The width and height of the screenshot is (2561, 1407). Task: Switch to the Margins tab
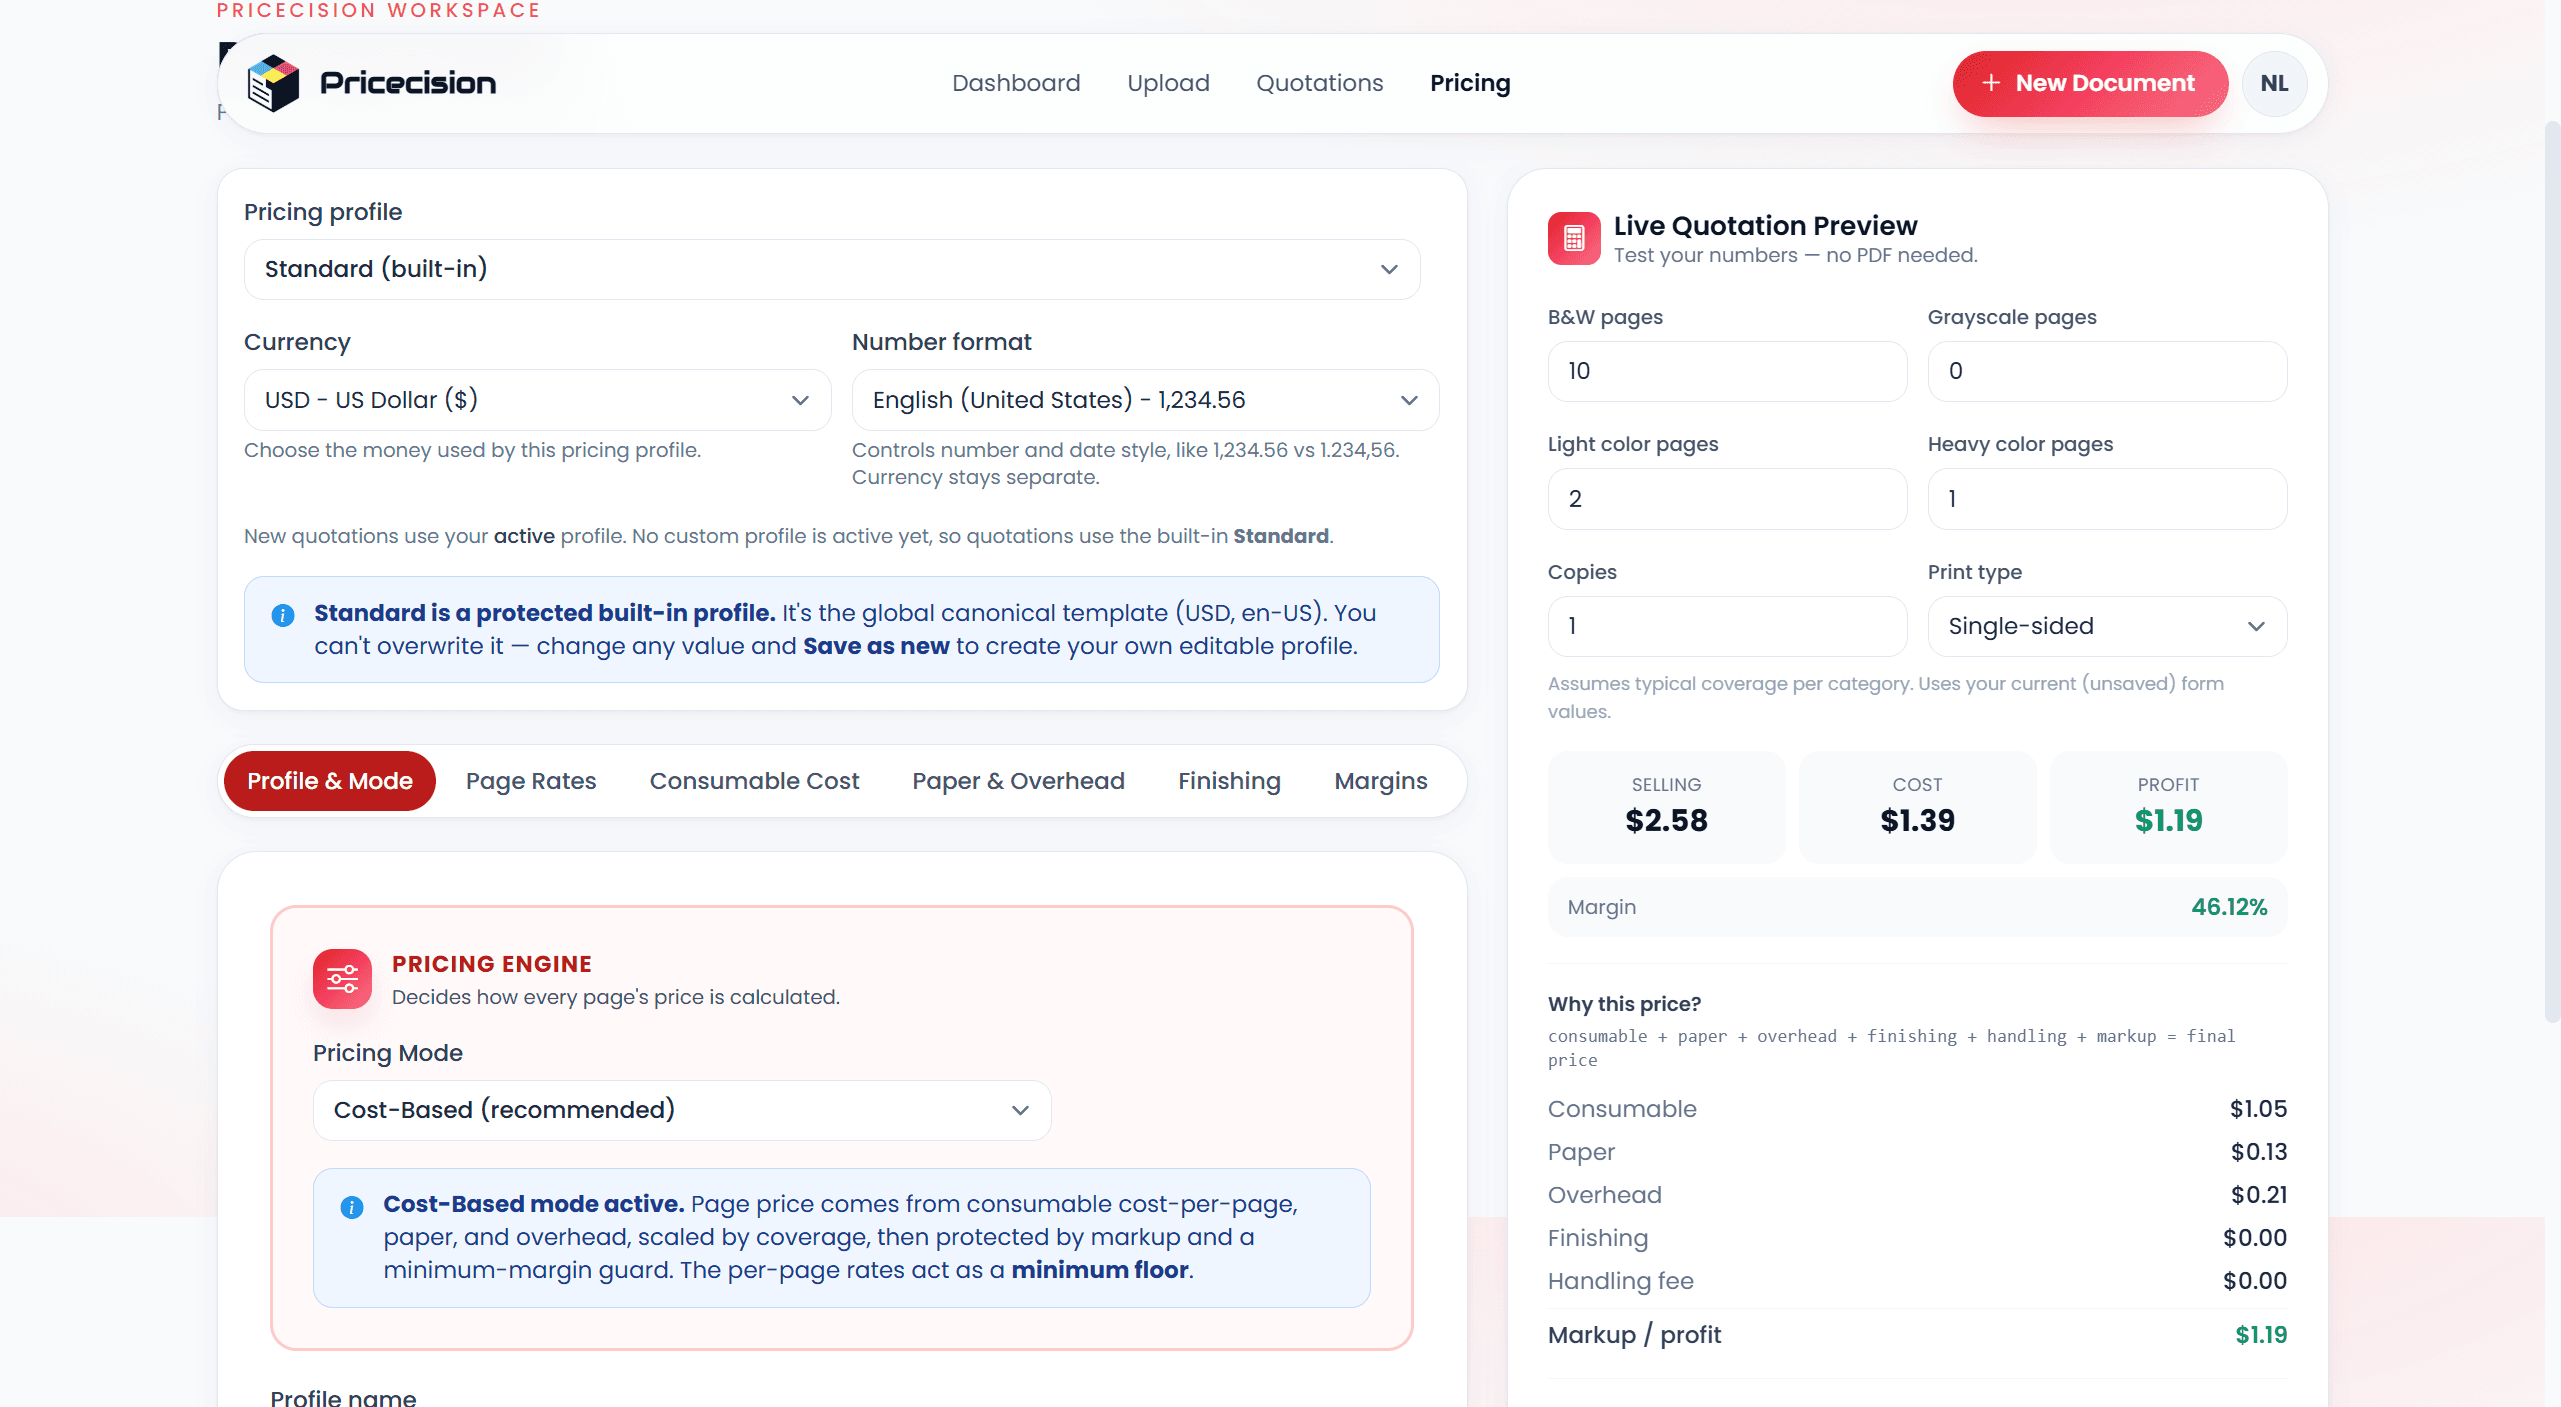pos(1381,781)
